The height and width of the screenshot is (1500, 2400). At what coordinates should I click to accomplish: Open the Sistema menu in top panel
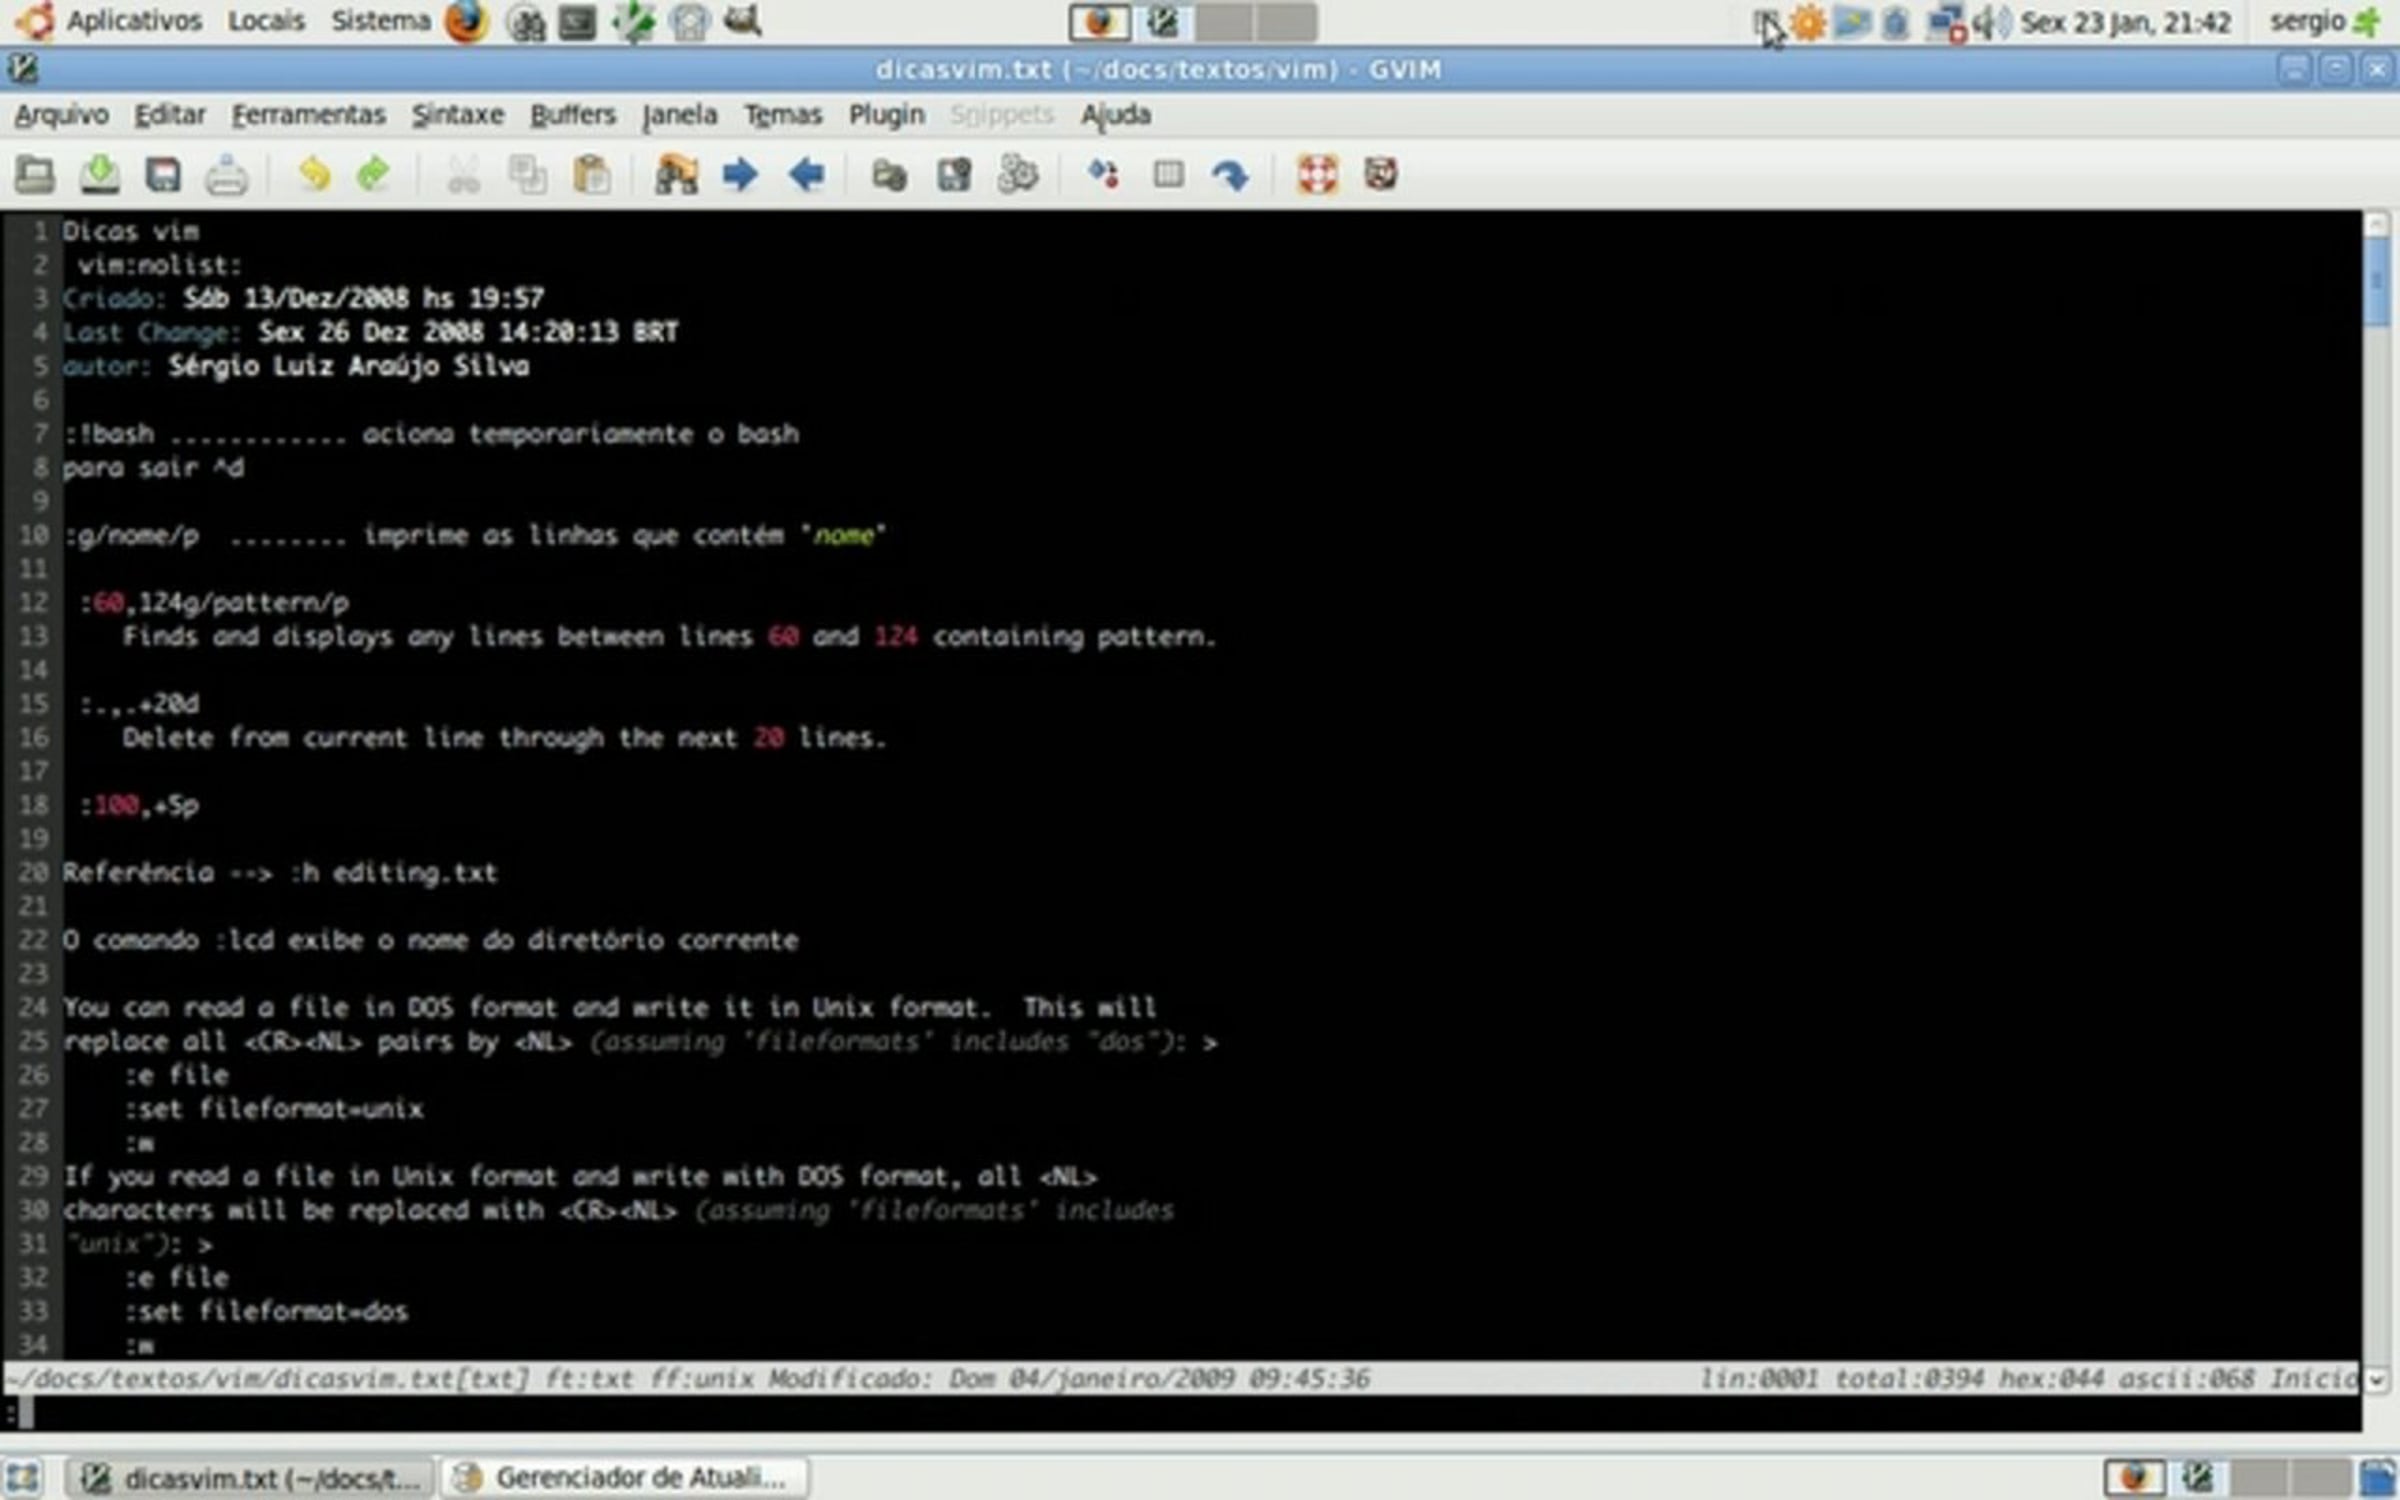(381, 21)
